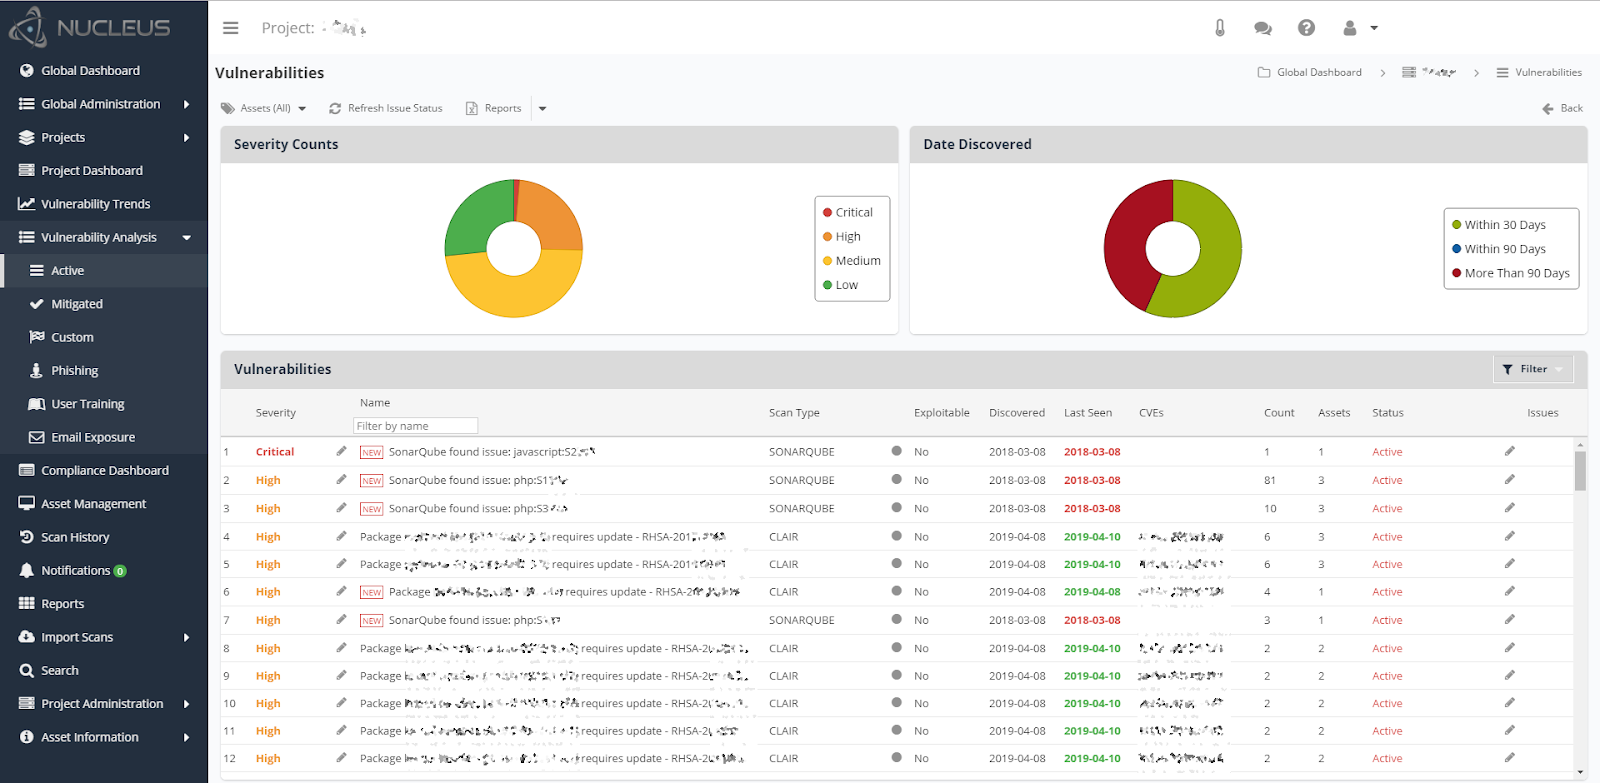Open Assets (All) dropdown
This screenshot has width=1600, height=783.
click(x=264, y=108)
